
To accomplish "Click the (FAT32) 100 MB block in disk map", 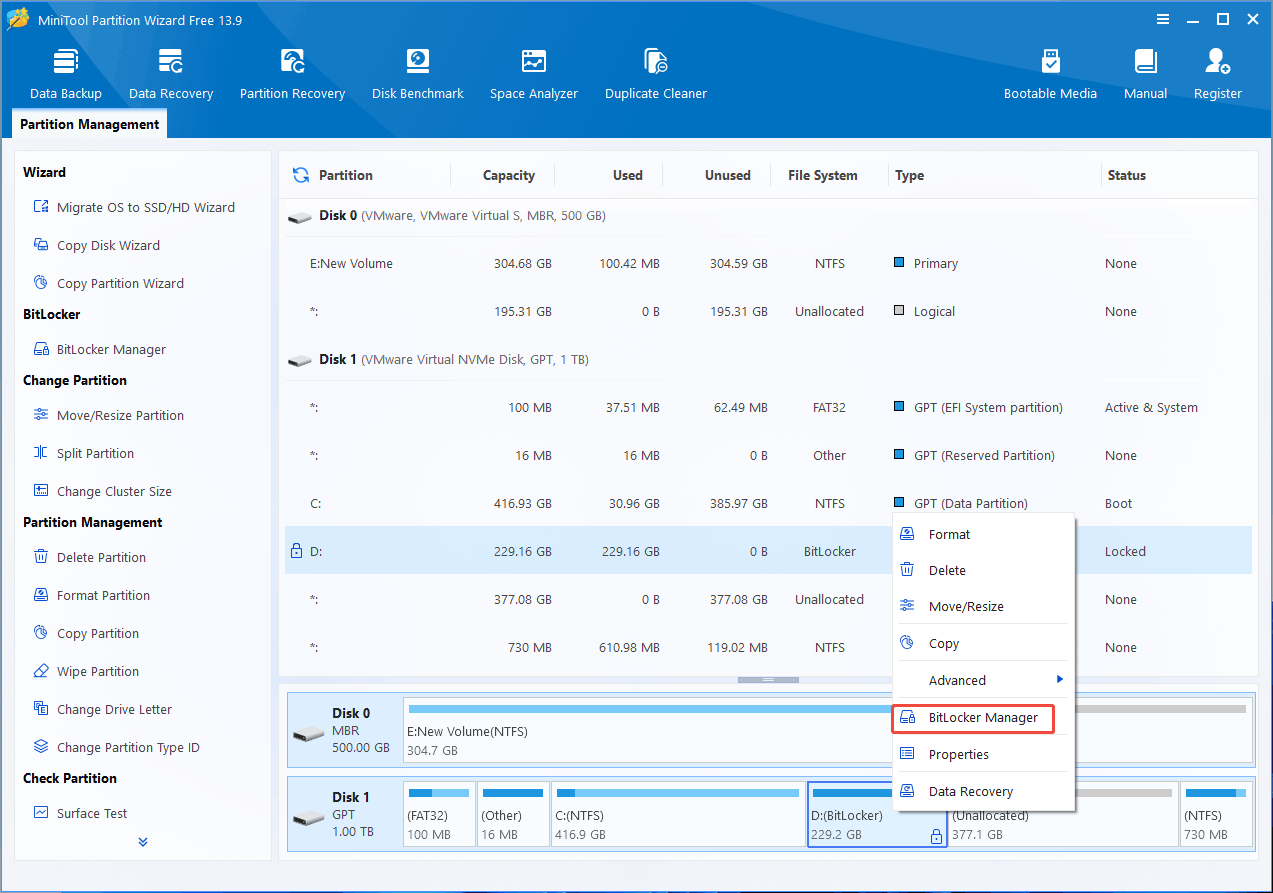I will (439, 814).
